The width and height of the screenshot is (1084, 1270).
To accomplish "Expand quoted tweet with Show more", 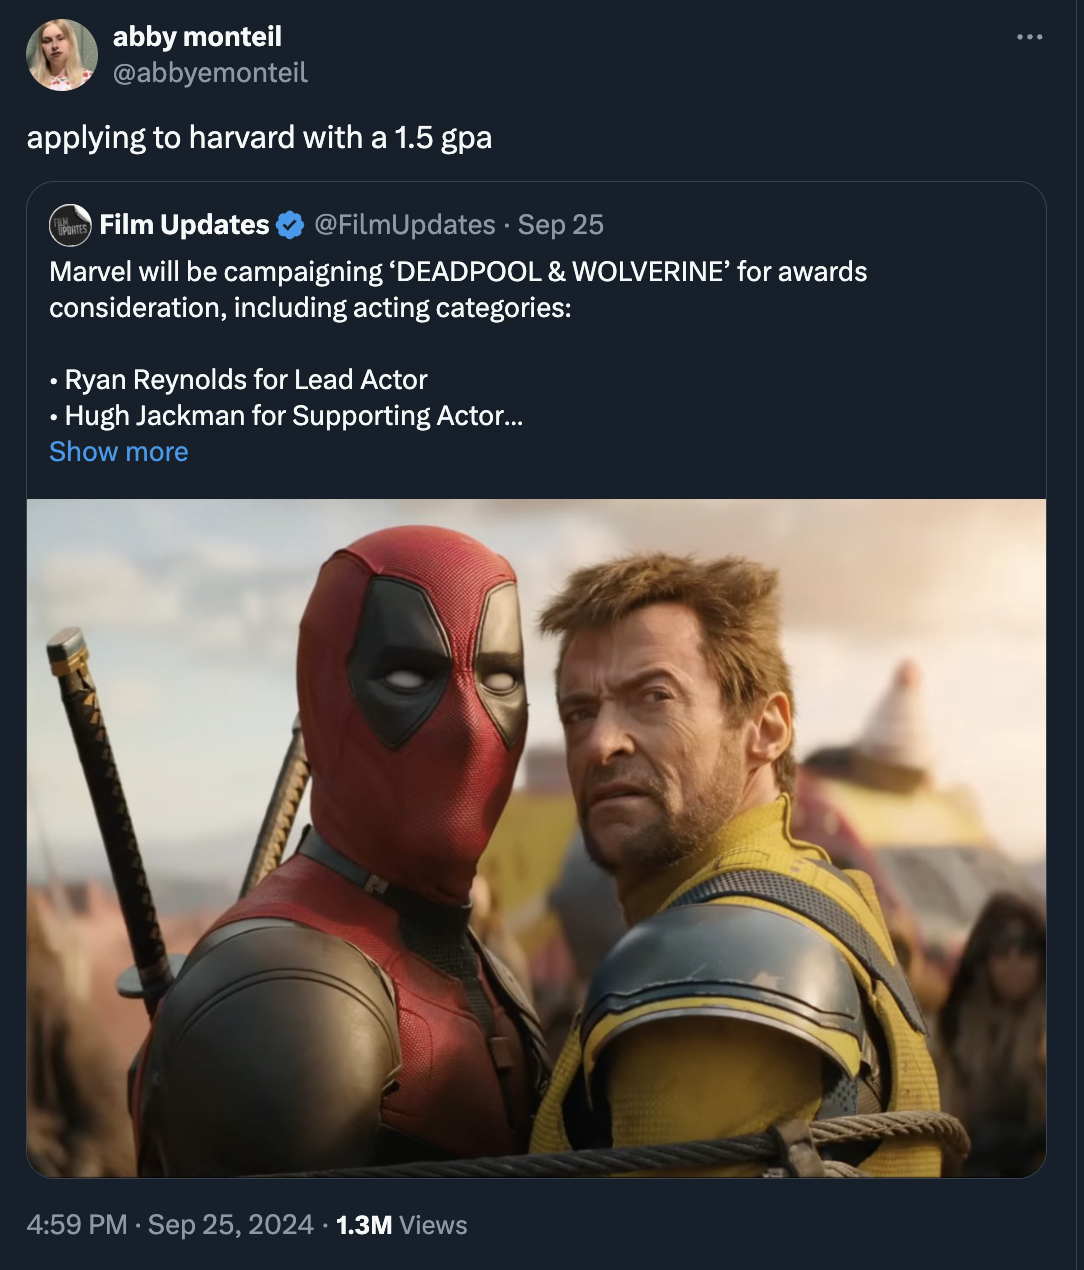I will (119, 452).
